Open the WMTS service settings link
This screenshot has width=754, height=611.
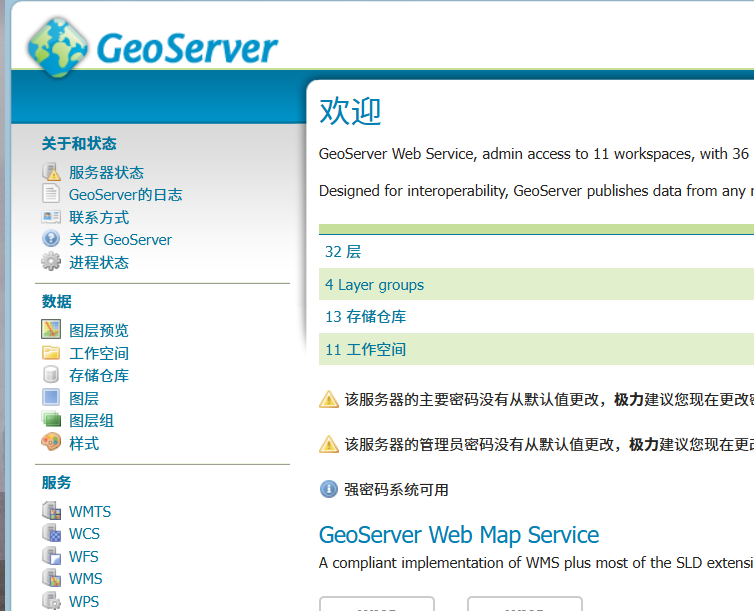pos(90,511)
